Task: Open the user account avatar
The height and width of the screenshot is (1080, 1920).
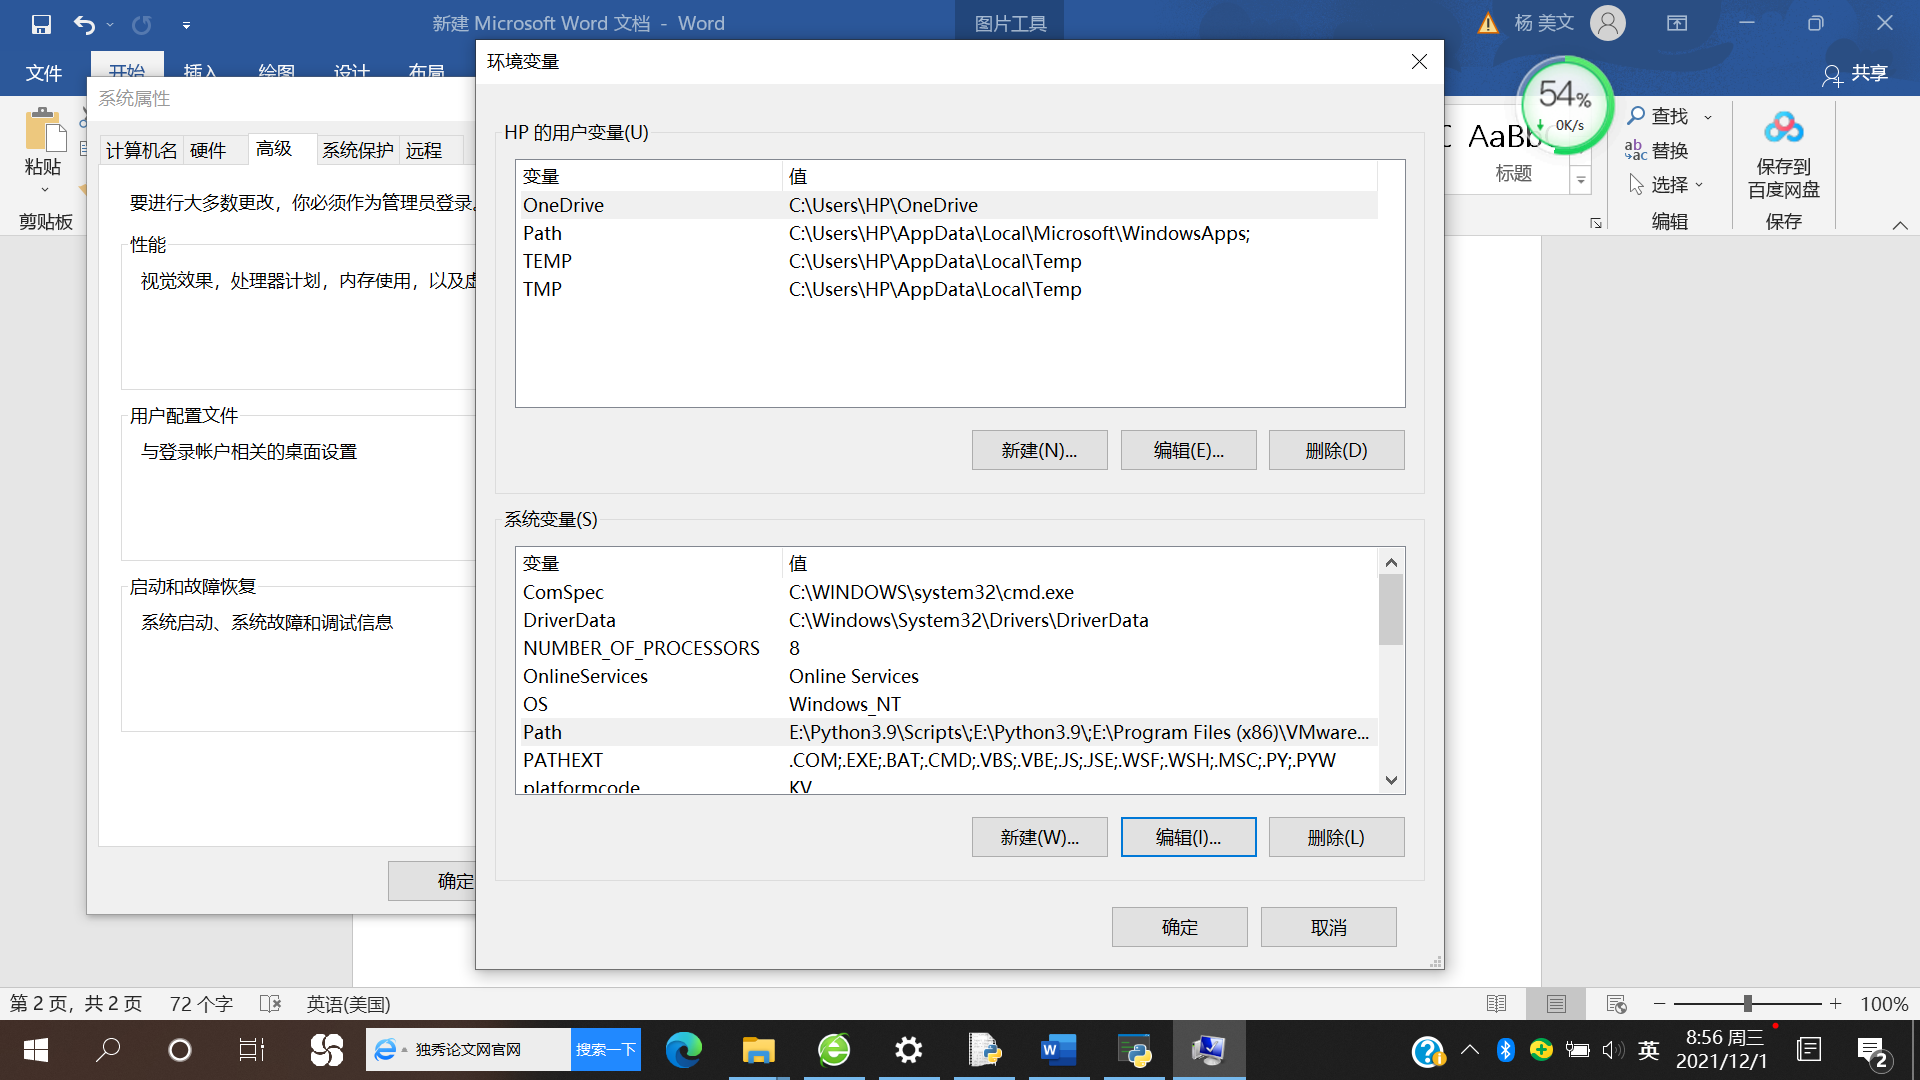Action: click(1608, 23)
